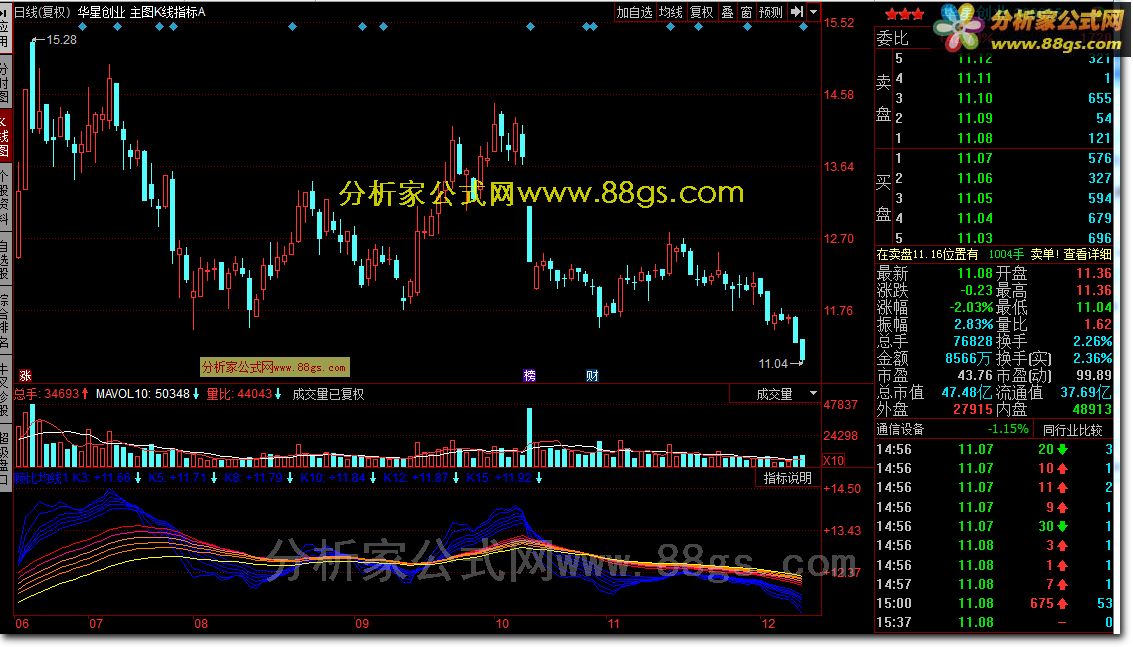The image size is (1133, 647).
Task: Click the 指标说明 button
Action: coord(788,478)
